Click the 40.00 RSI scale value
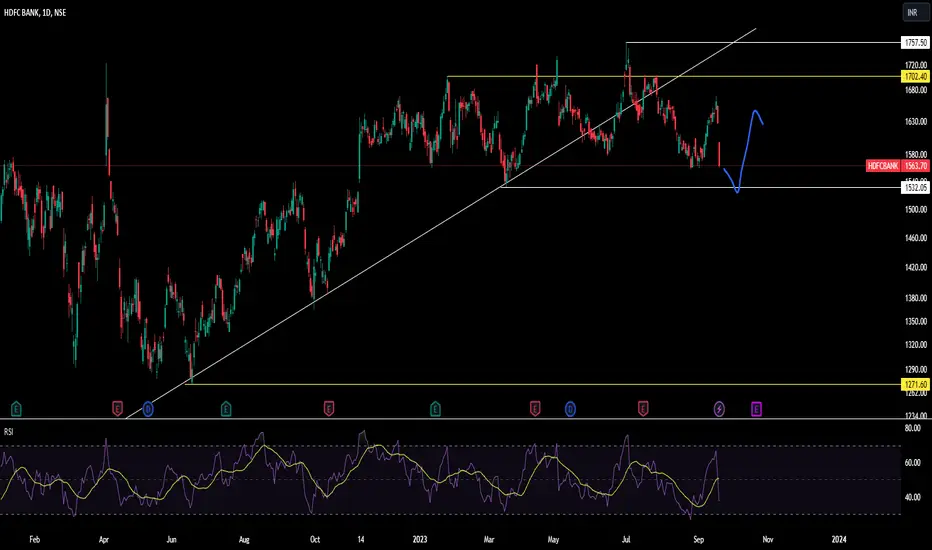 tap(912, 497)
